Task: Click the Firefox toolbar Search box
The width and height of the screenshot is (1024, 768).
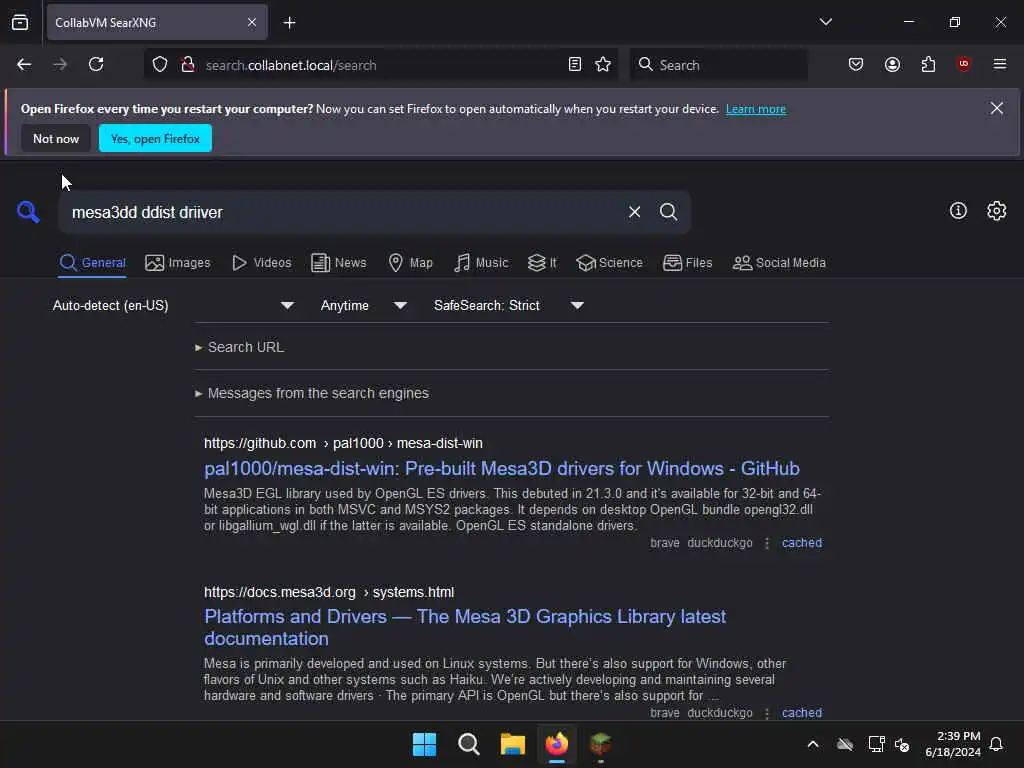Action: click(x=718, y=65)
